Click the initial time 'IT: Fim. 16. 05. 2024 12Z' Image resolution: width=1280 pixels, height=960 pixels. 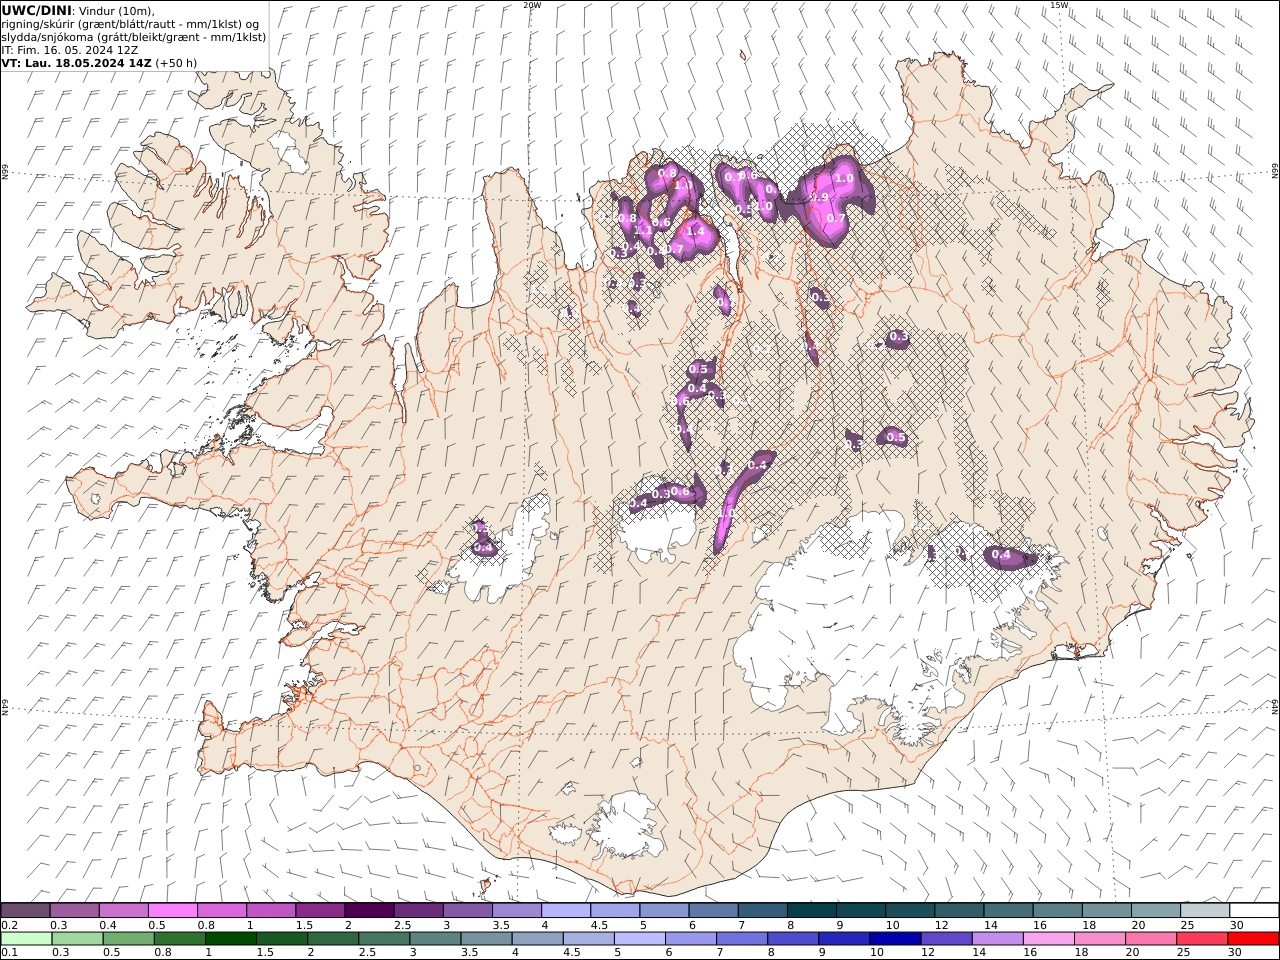pyautogui.click(x=70, y=49)
